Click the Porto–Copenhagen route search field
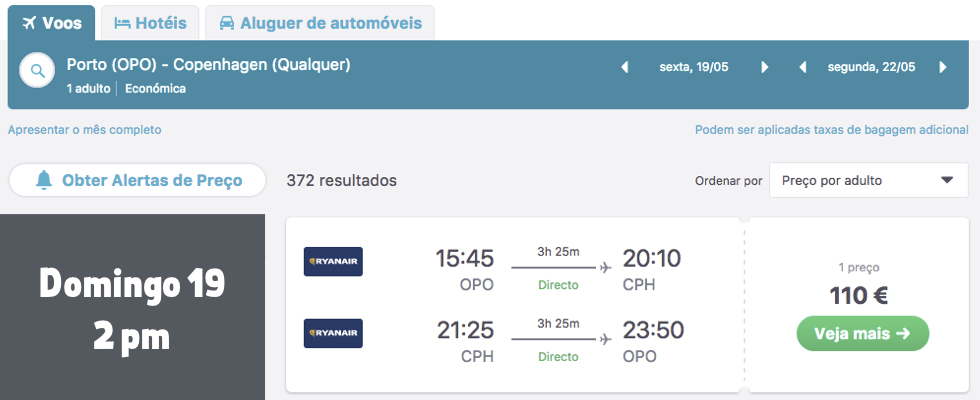The height and width of the screenshot is (400, 980). (208, 66)
